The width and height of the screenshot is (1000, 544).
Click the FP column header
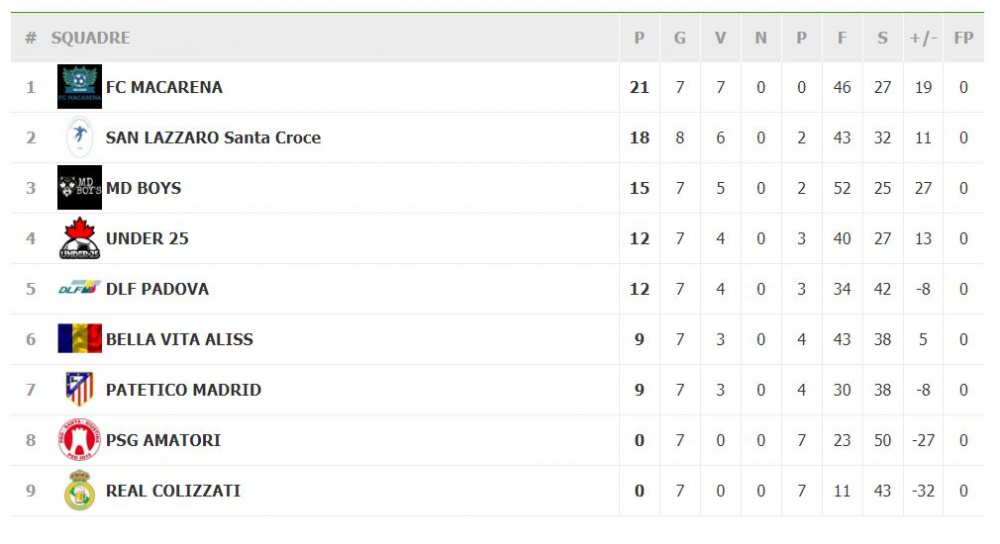[964, 38]
